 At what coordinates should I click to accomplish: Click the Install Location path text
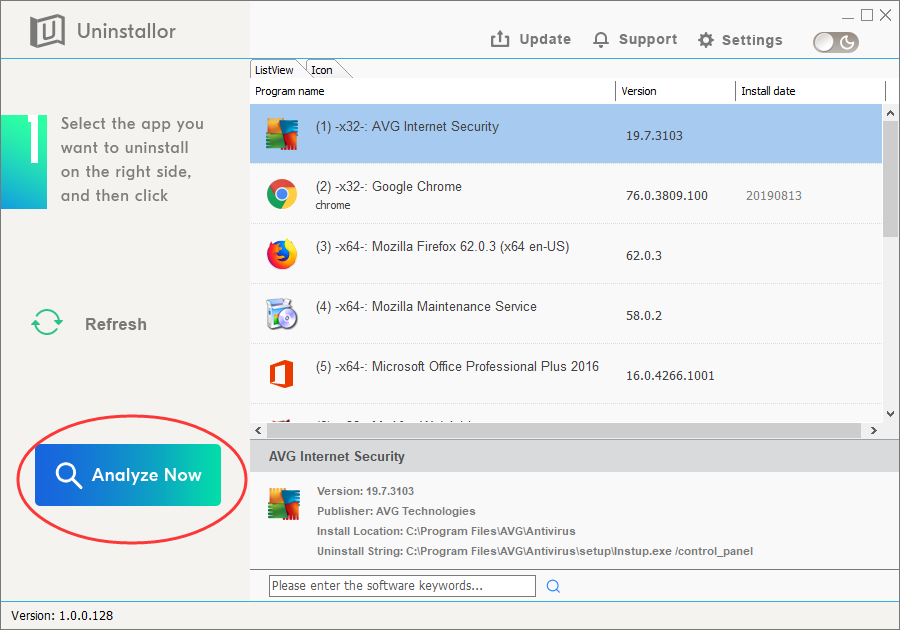pyautogui.click(x=446, y=531)
